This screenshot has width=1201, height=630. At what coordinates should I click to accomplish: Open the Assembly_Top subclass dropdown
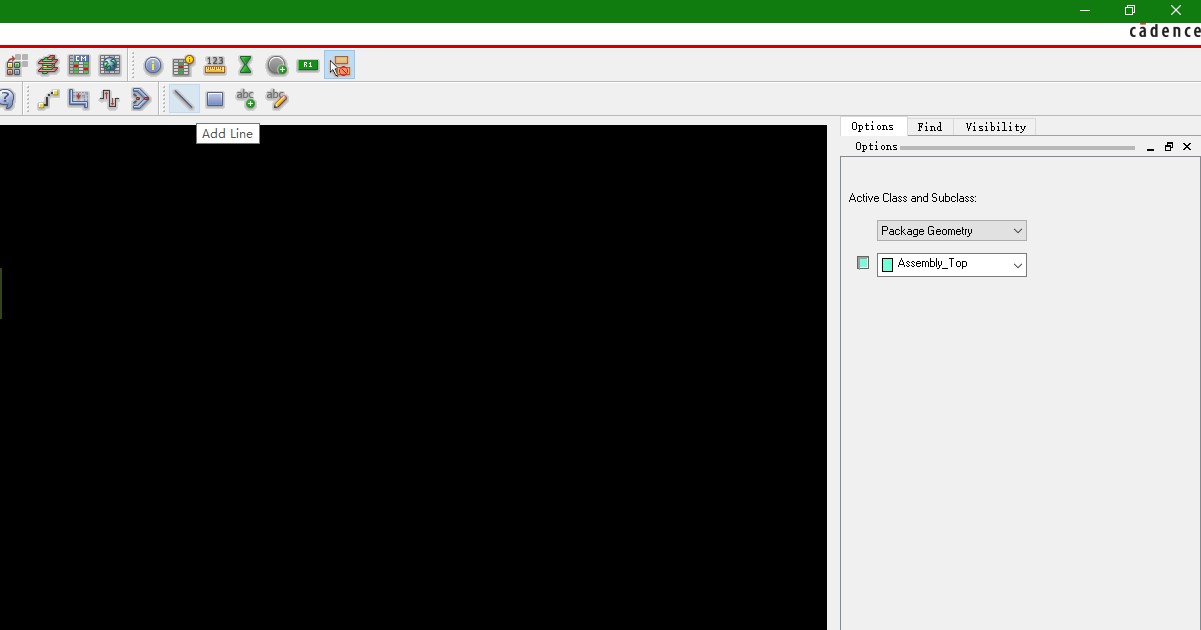(952, 264)
